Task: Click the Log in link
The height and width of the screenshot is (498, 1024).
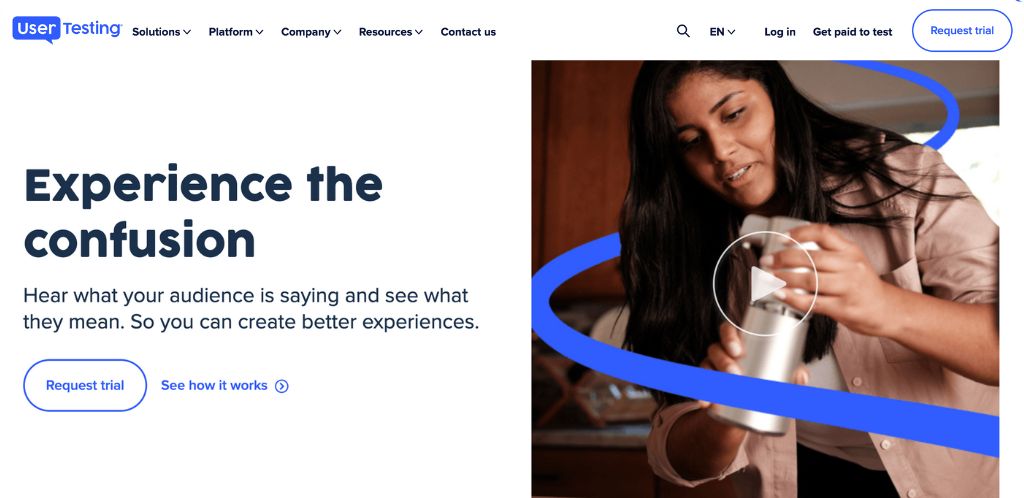Action: (780, 31)
